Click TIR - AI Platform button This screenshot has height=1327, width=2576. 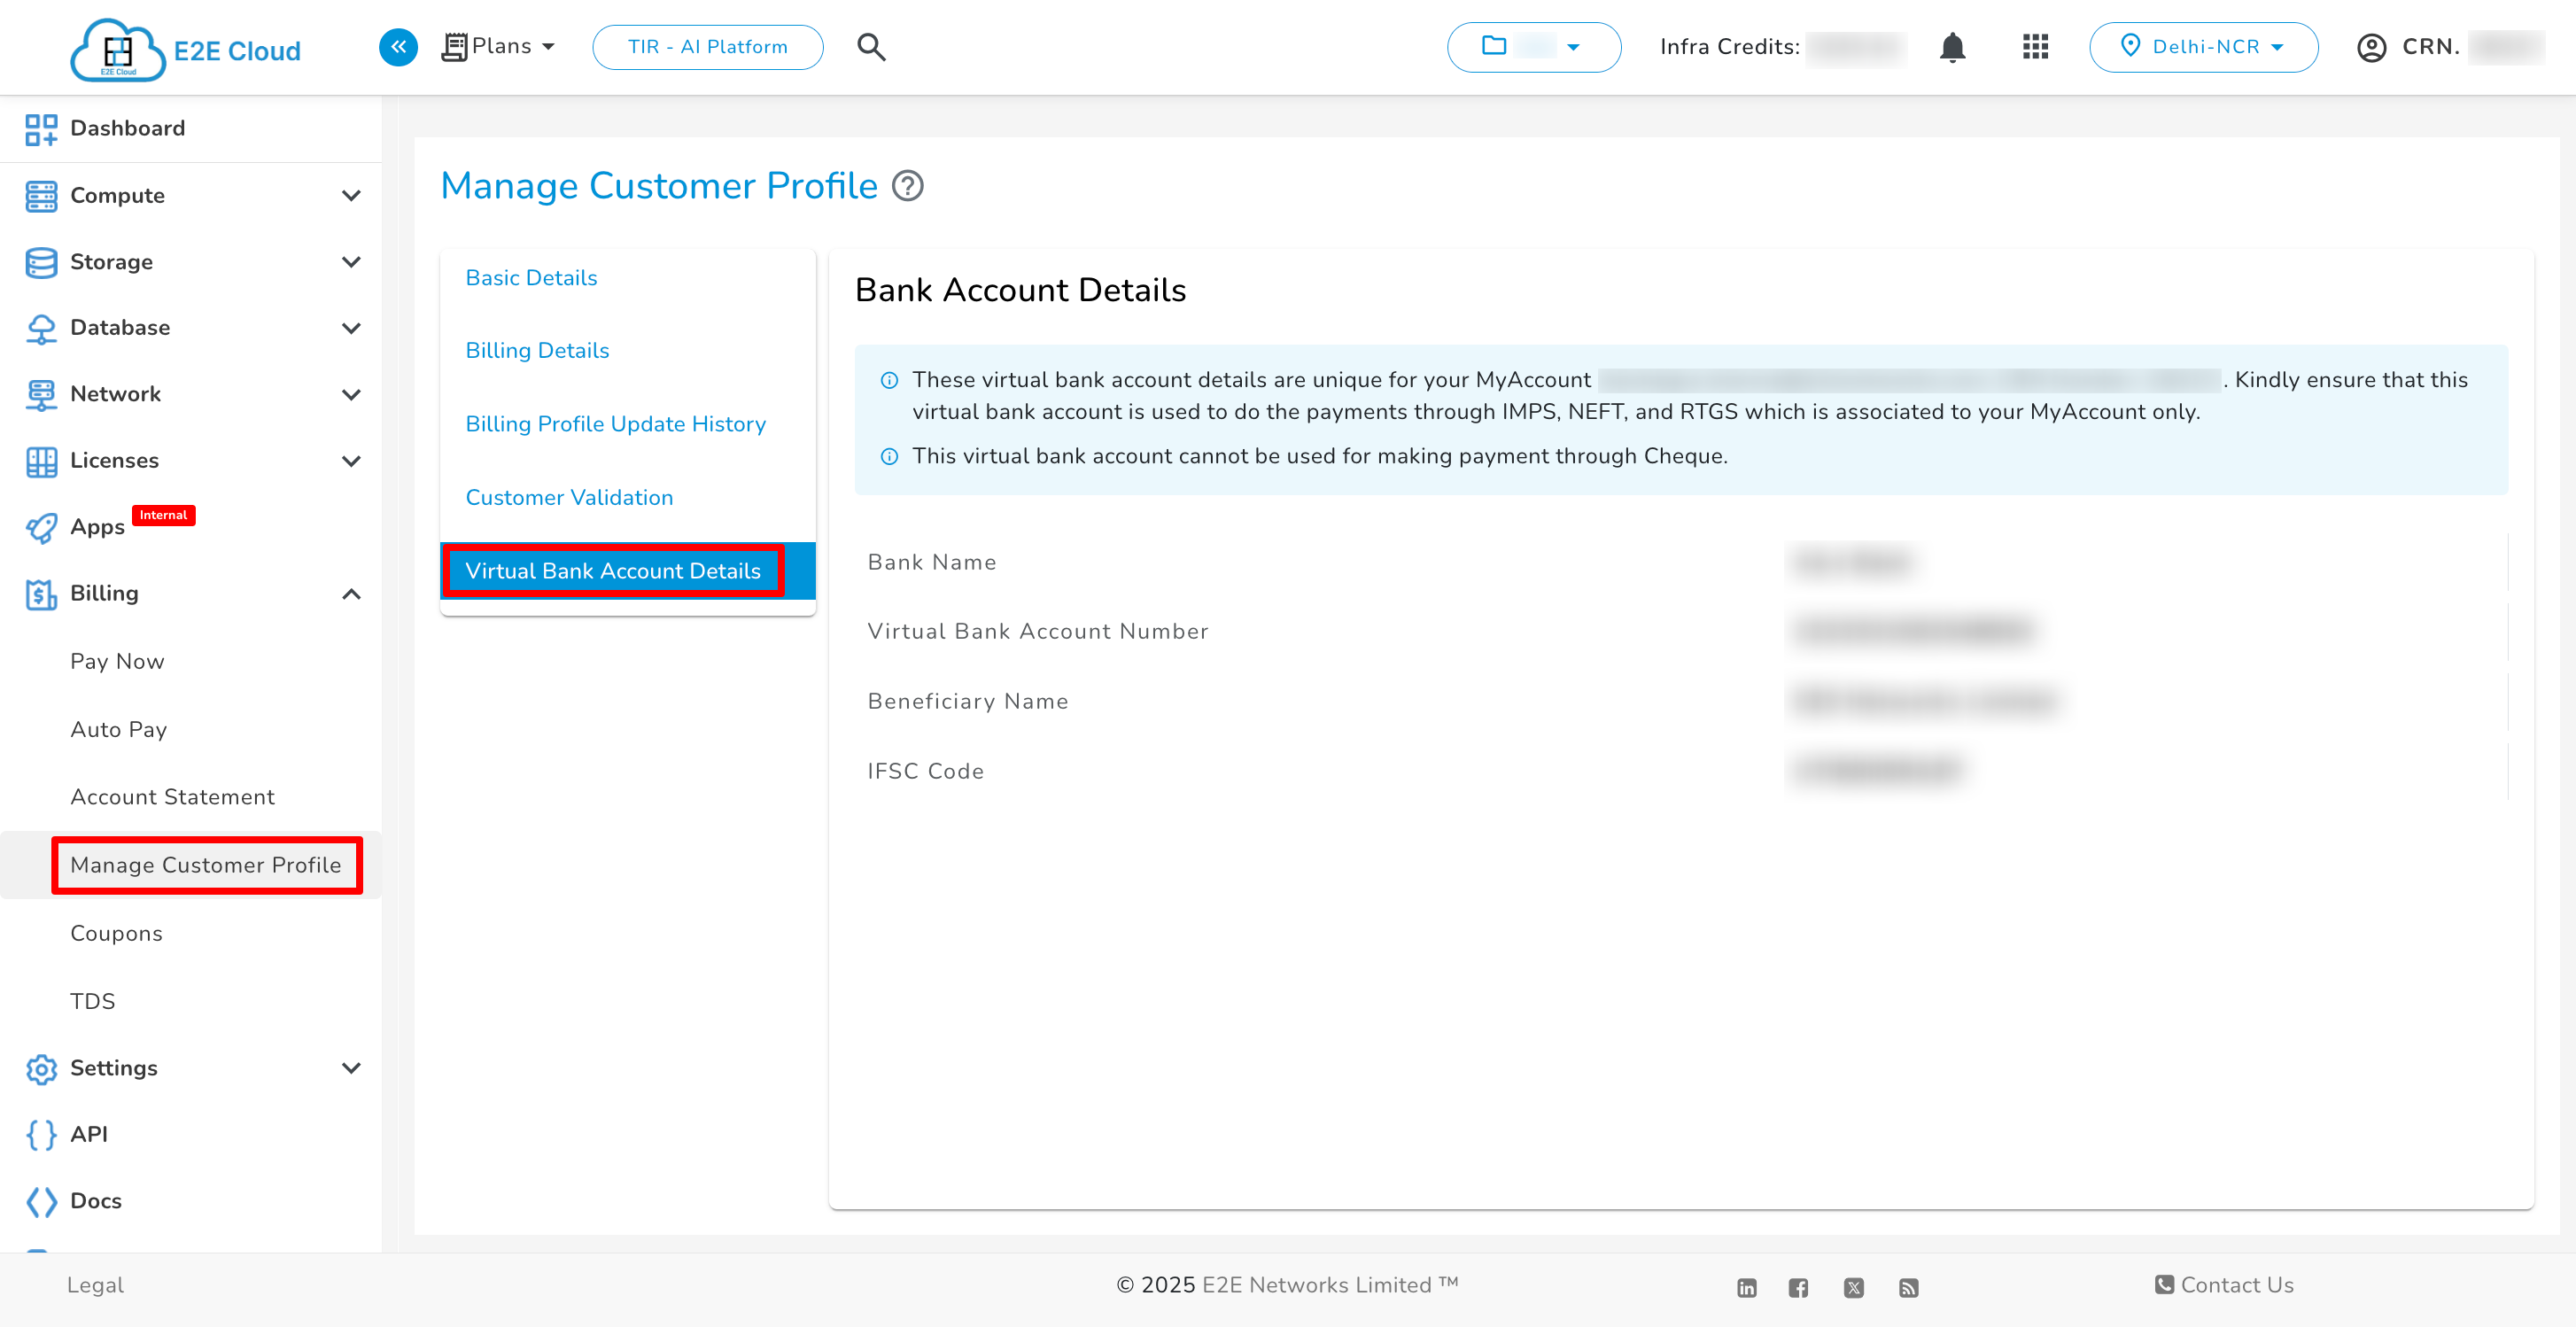[707, 47]
